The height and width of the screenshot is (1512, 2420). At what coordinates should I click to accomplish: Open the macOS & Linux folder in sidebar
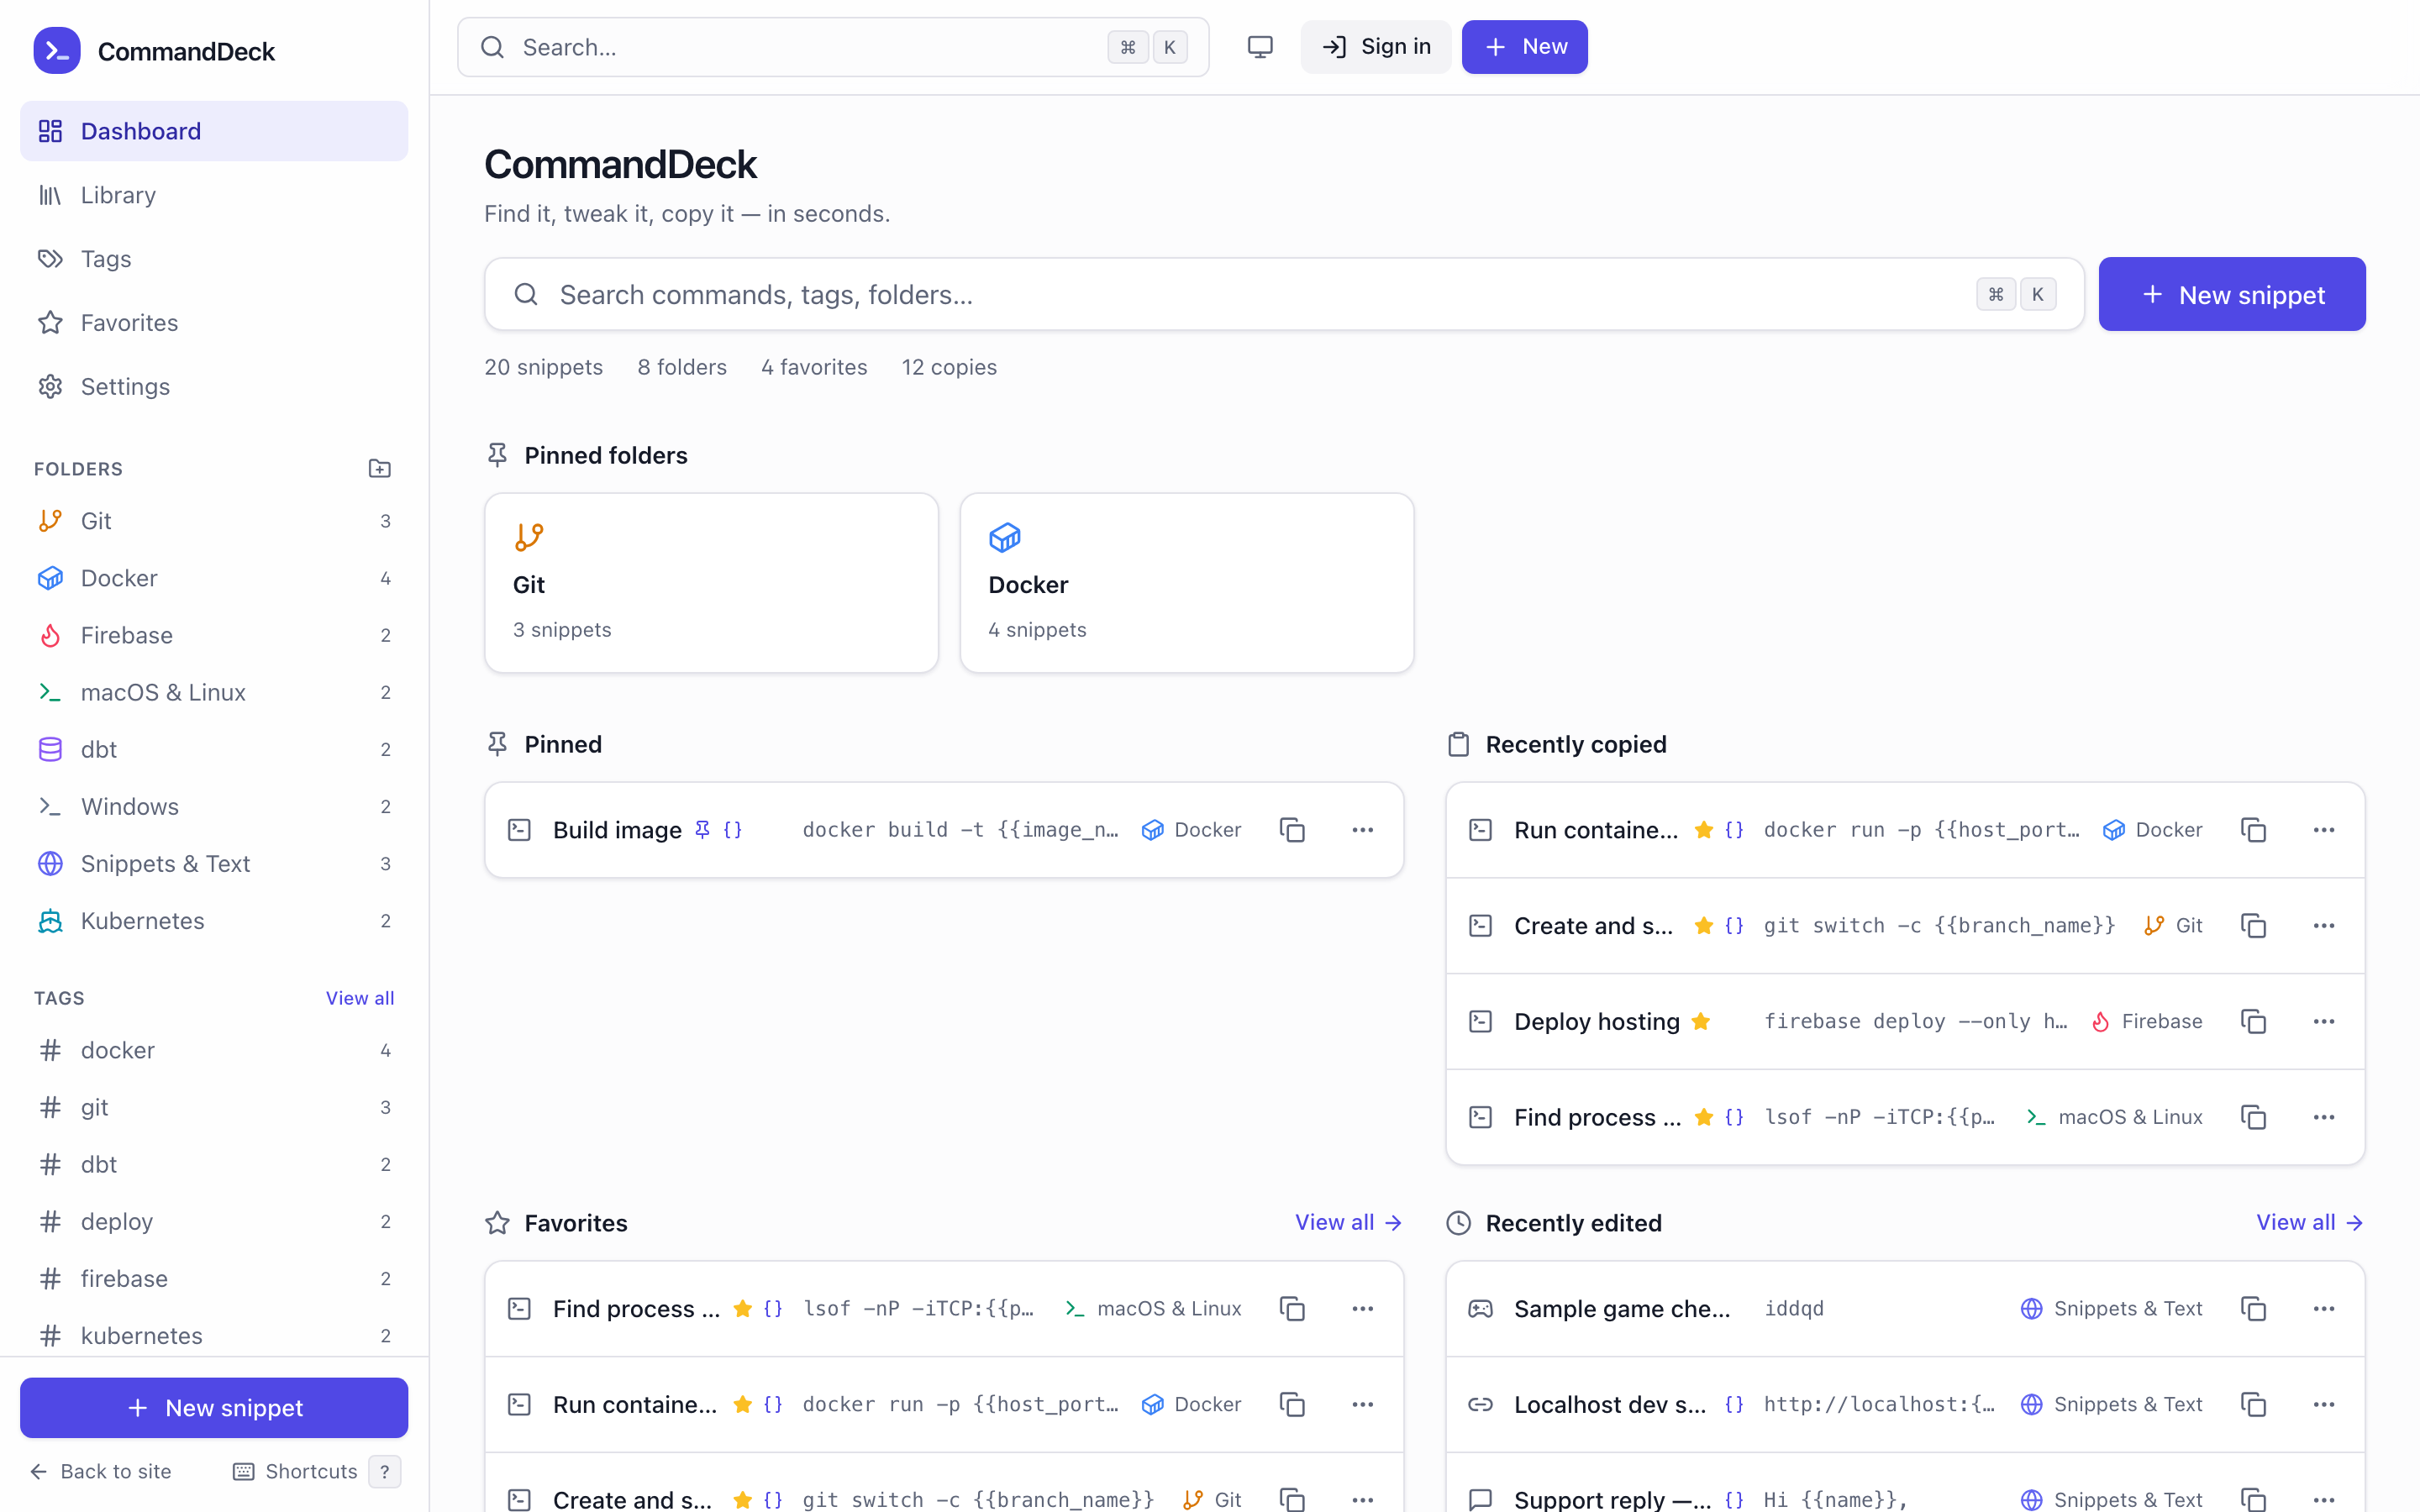pyautogui.click(x=214, y=692)
